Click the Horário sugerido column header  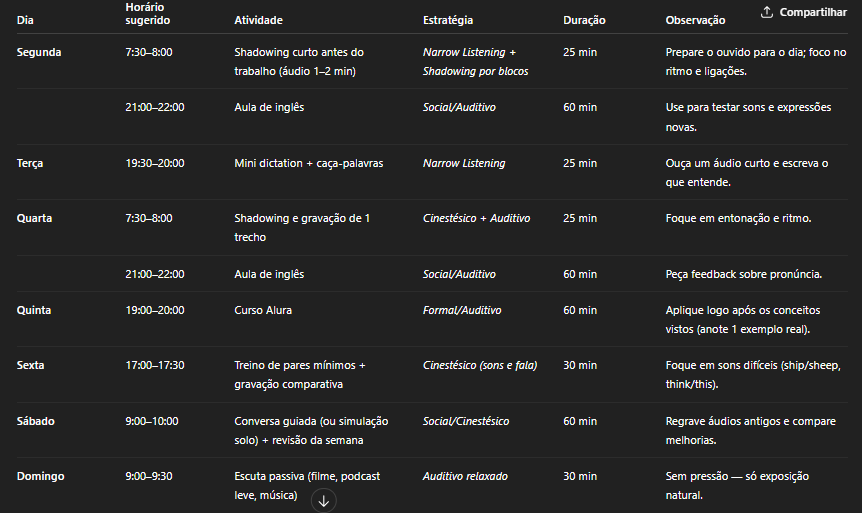(x=147, y=14)
